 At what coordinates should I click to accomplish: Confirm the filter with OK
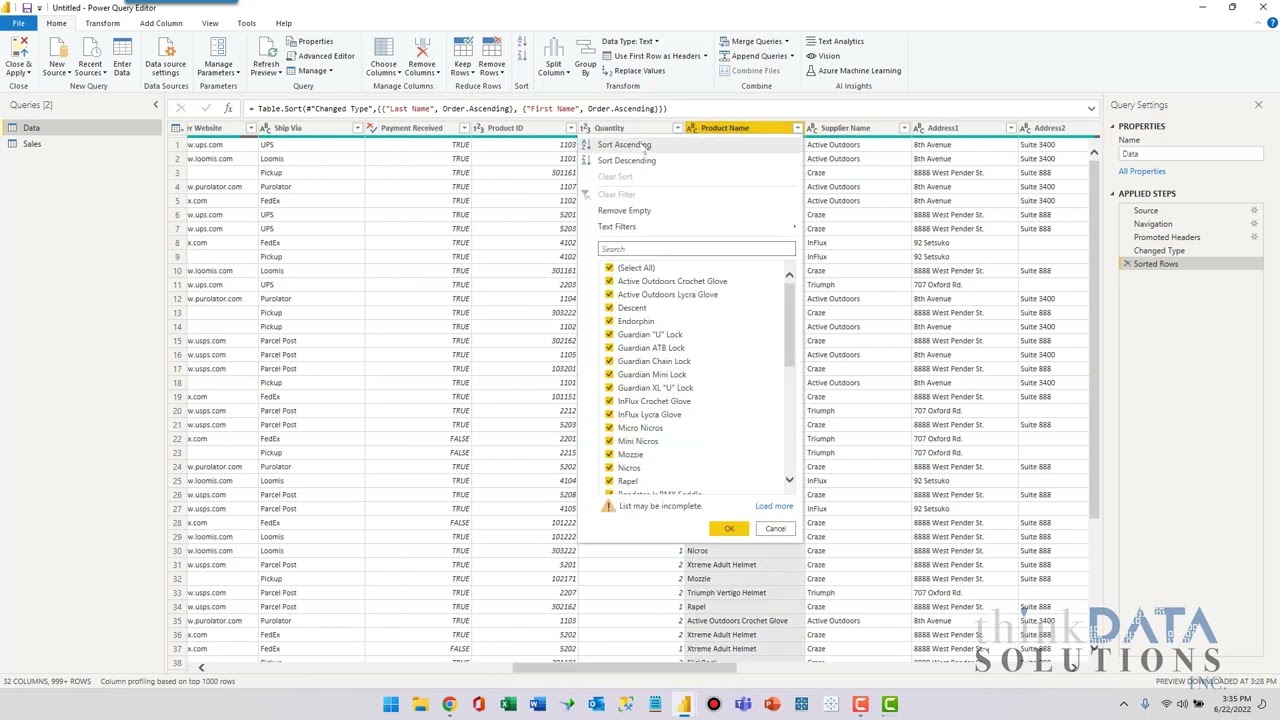coord(729,529)
